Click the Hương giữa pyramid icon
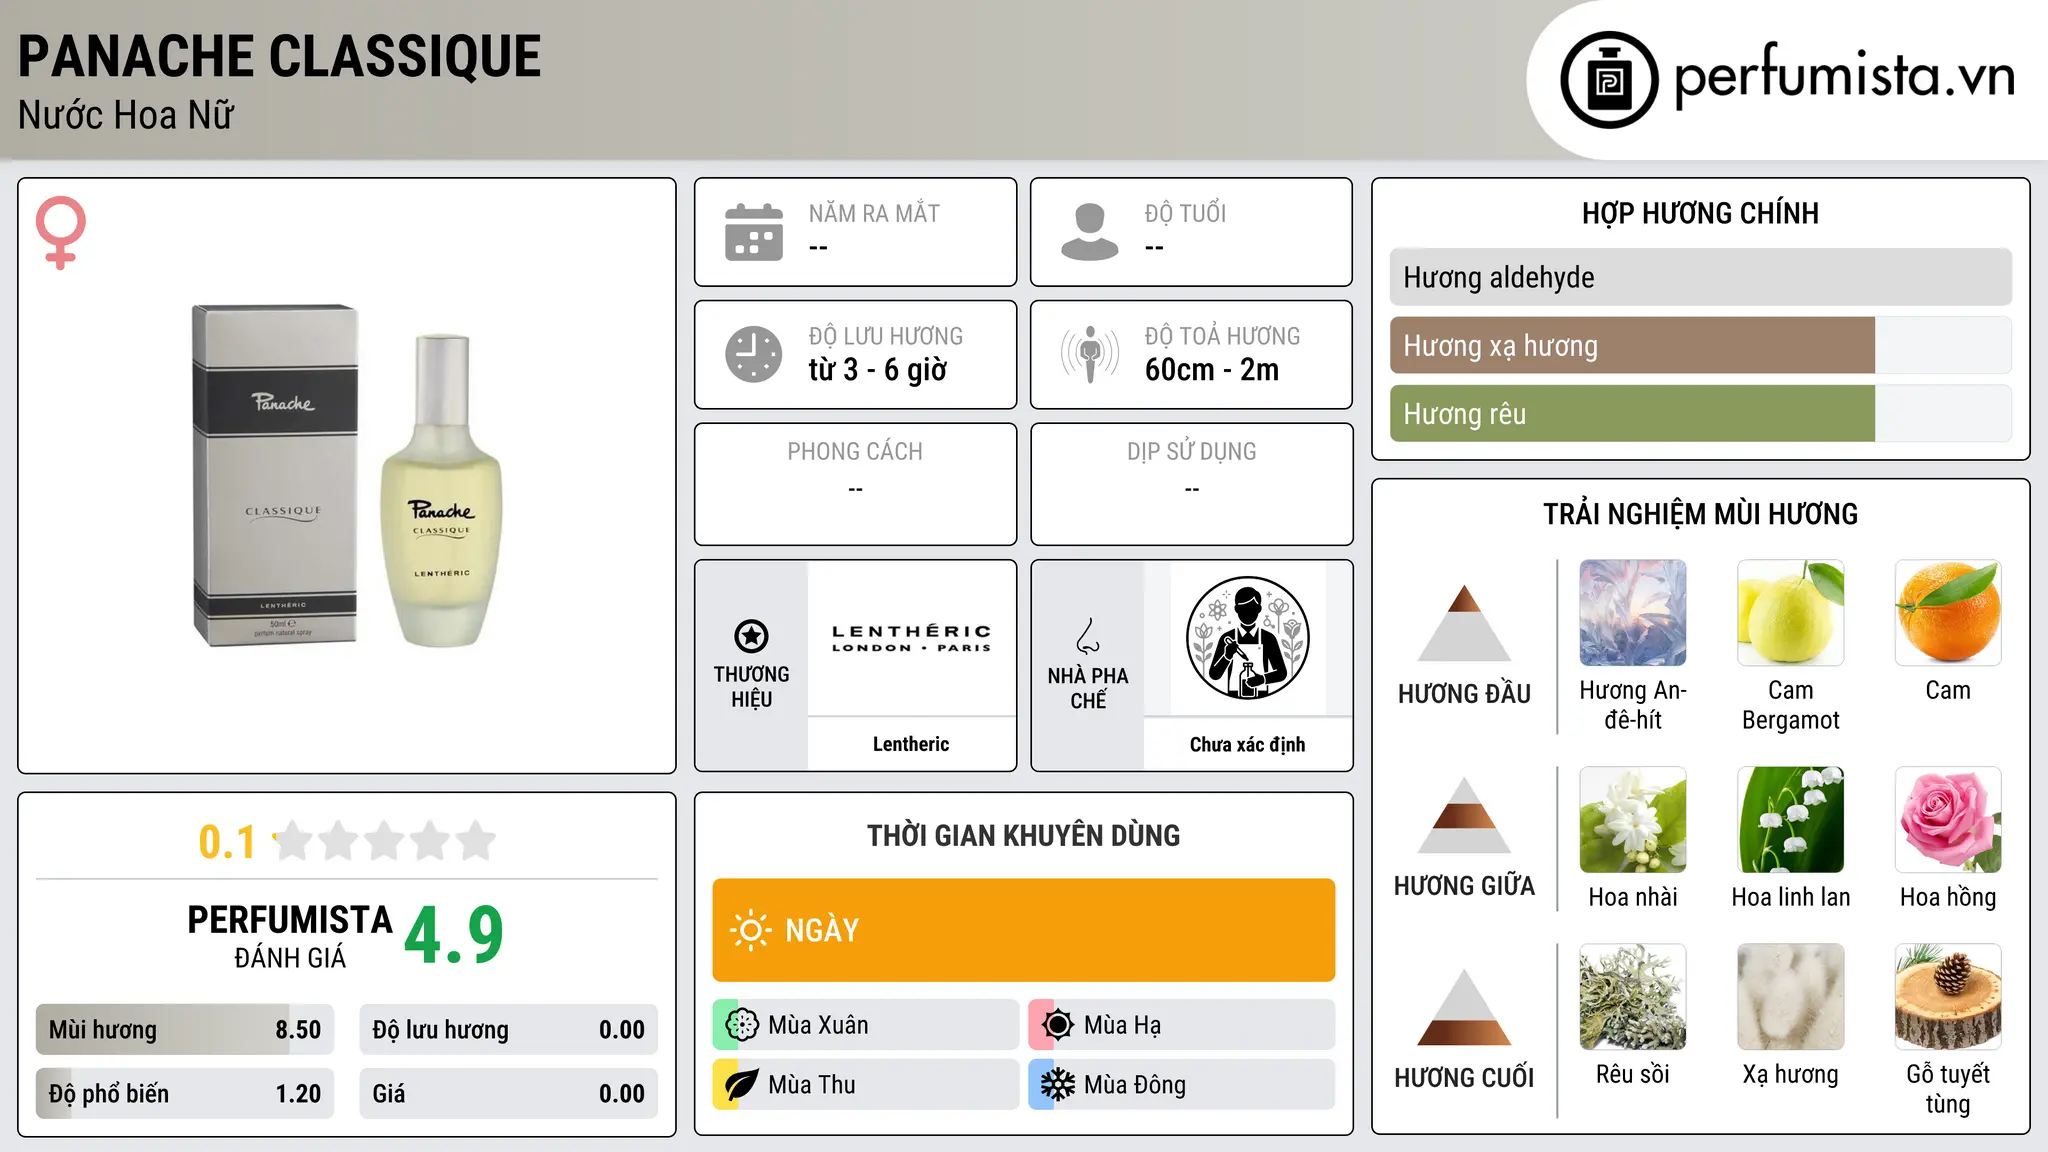 1464,815
